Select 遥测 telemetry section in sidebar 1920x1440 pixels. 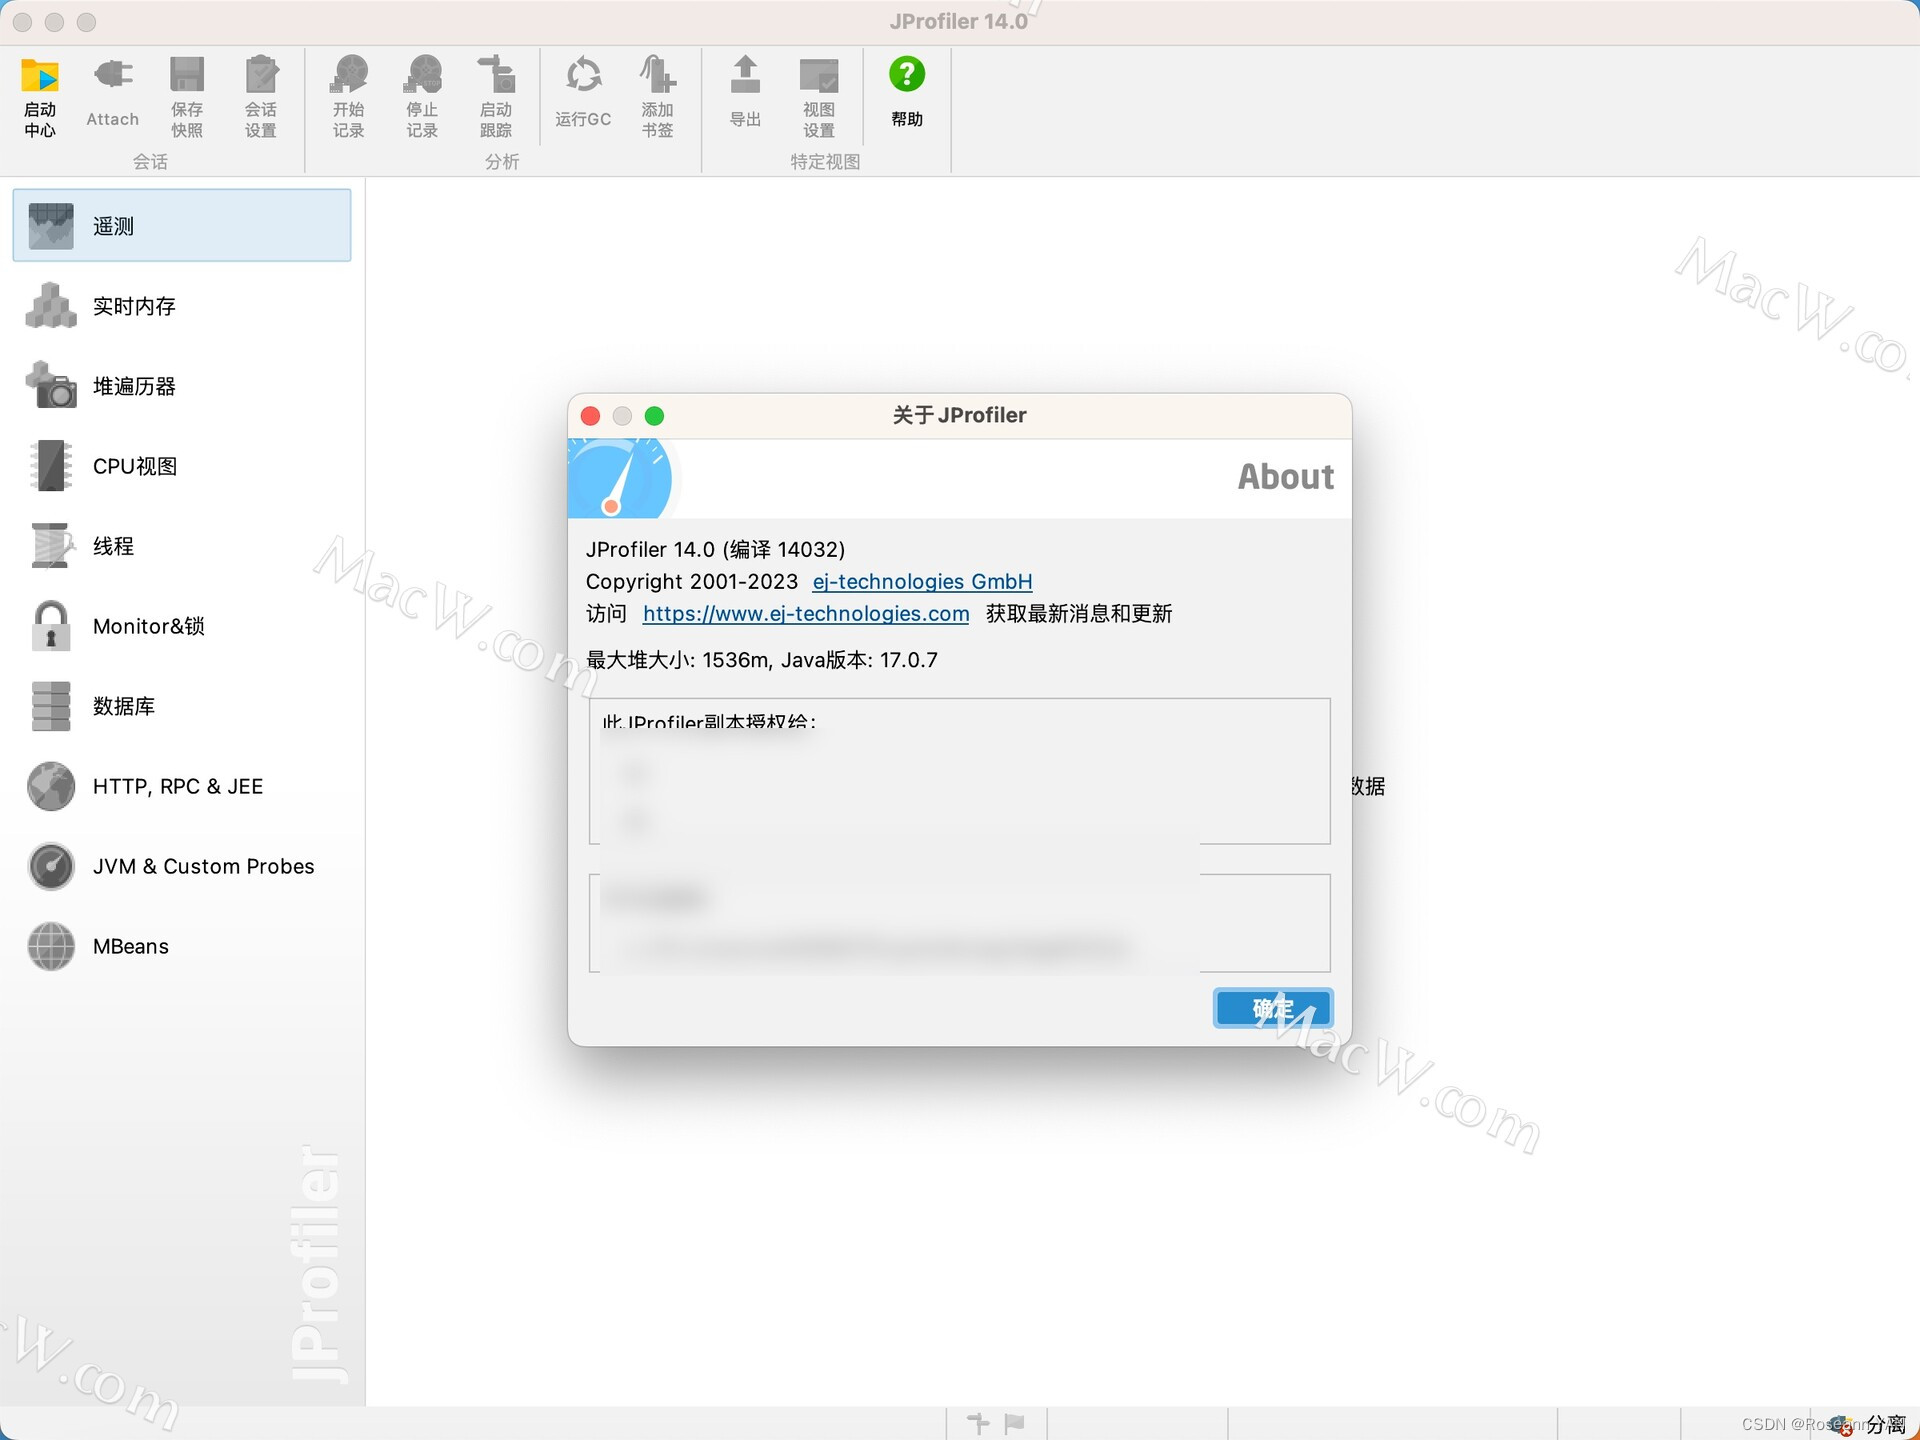[x=182, y=226]
